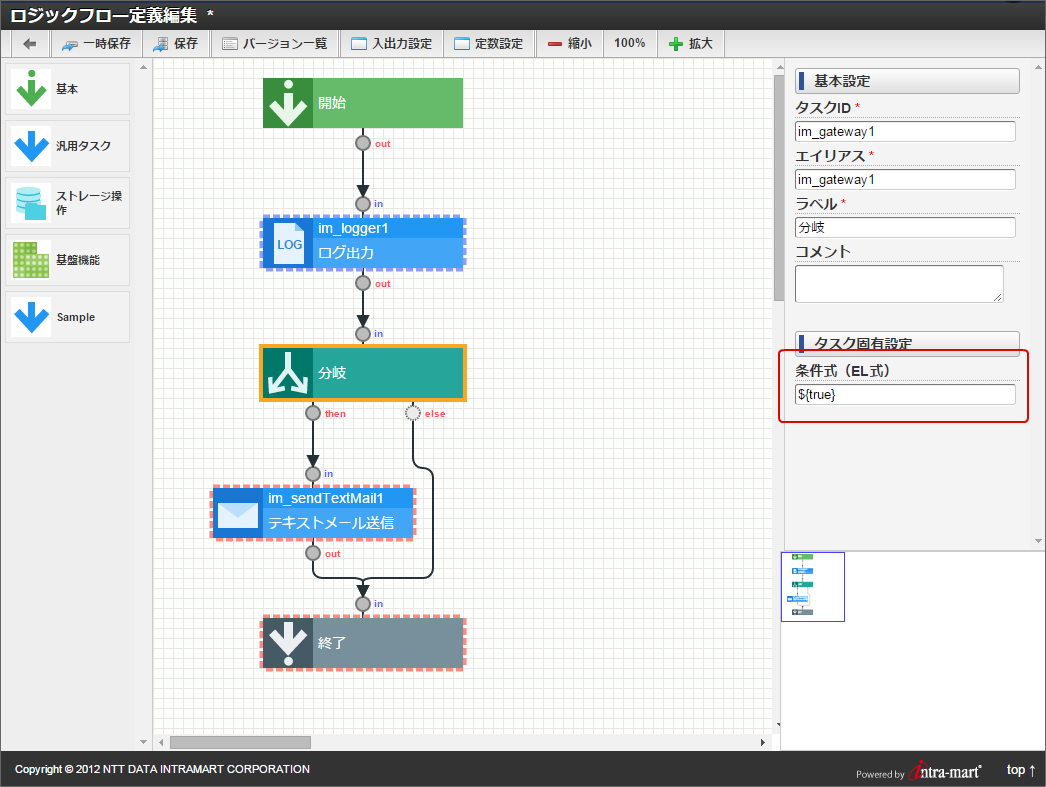The height and width of the screenshot is (787, 1046).
Task: Click the in port of im_logger1
Action: click(x=363, y=203)
